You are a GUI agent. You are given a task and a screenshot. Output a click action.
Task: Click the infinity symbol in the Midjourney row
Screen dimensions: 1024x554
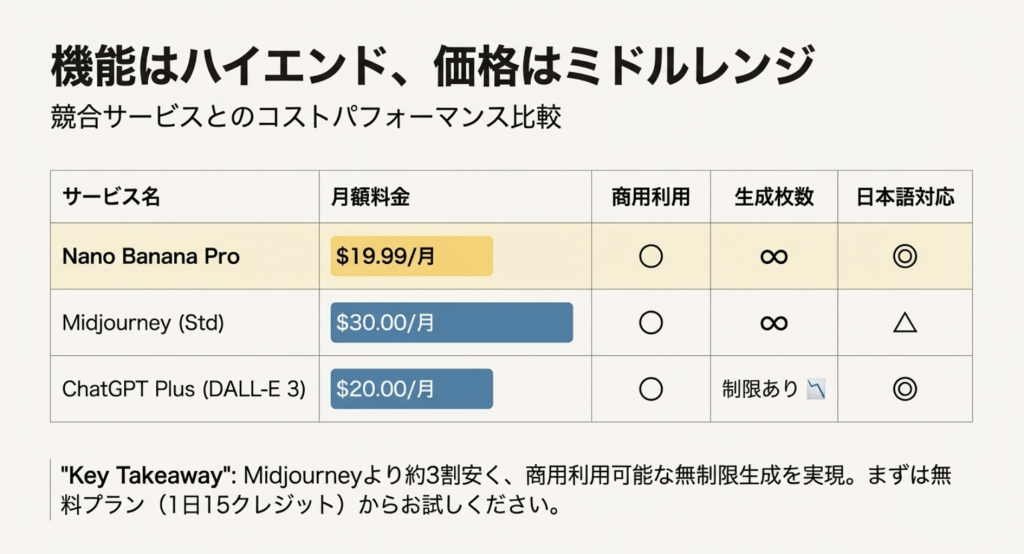773,323
